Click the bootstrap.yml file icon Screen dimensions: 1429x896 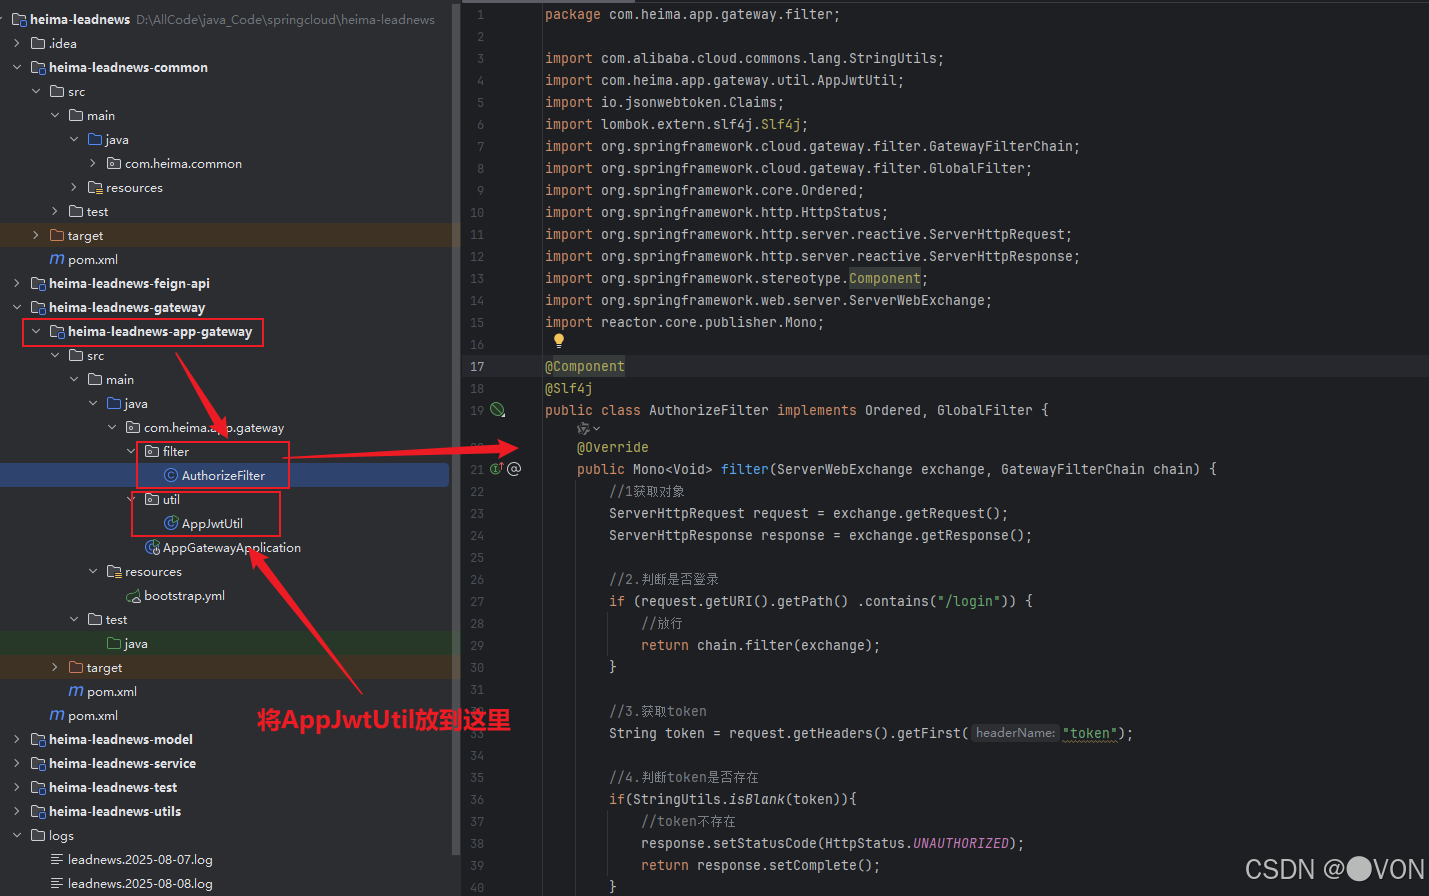pos(133,596)
